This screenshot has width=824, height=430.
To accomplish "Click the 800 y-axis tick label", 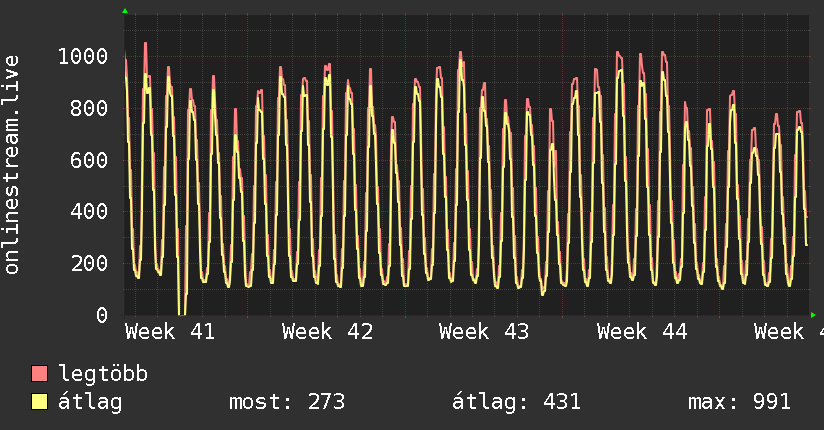I will 89,108.
